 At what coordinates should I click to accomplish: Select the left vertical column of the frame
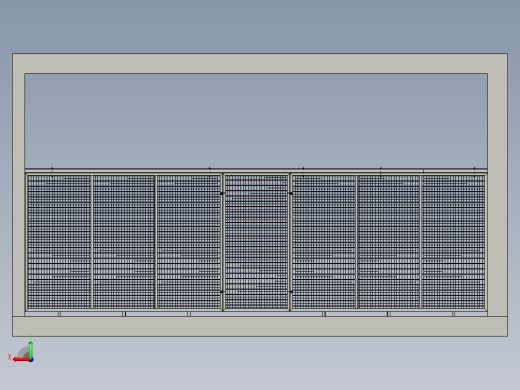click(19, 195)
